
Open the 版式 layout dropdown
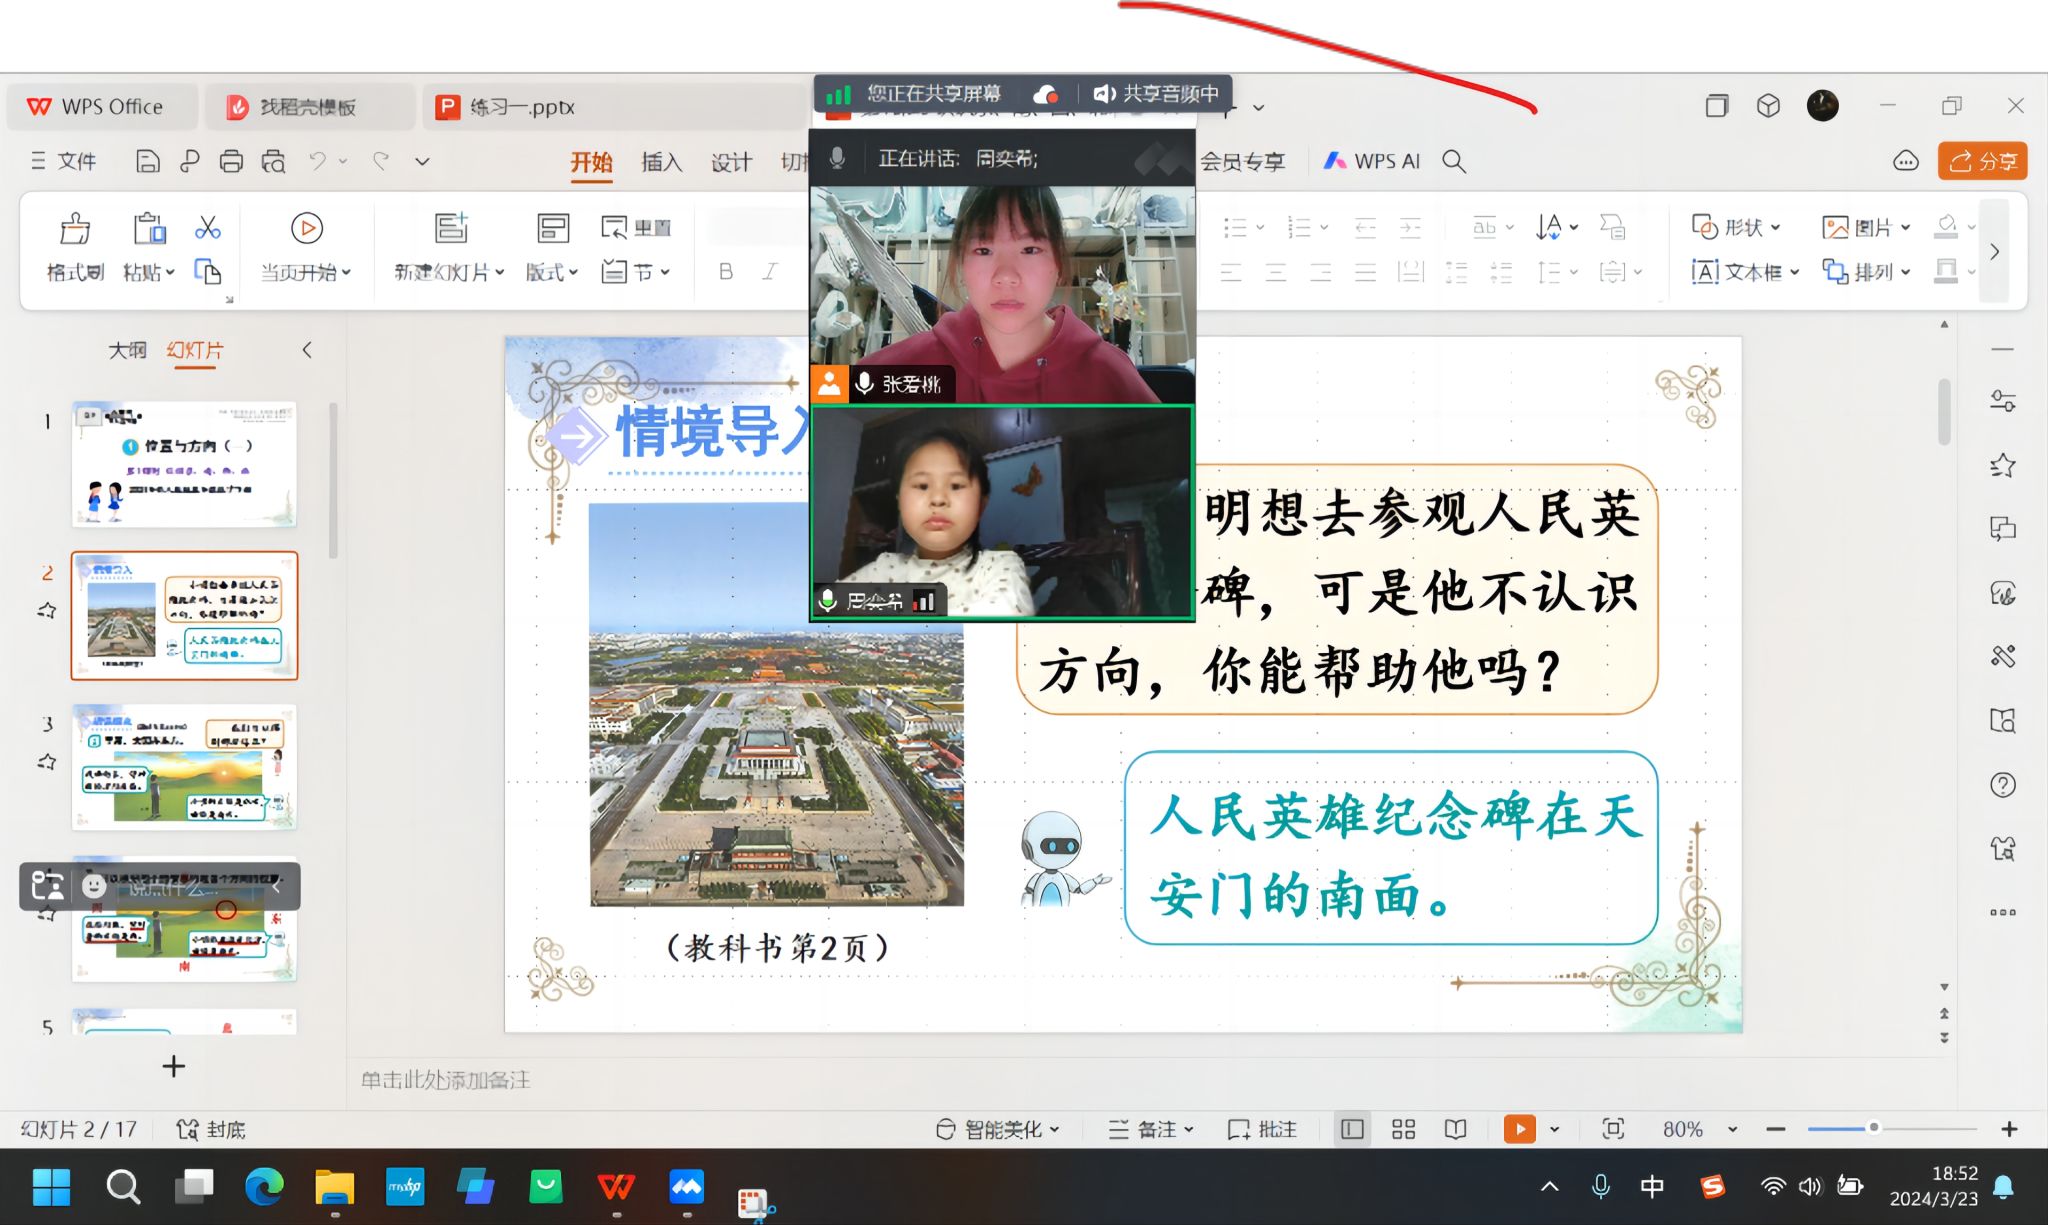click(552, 272)
